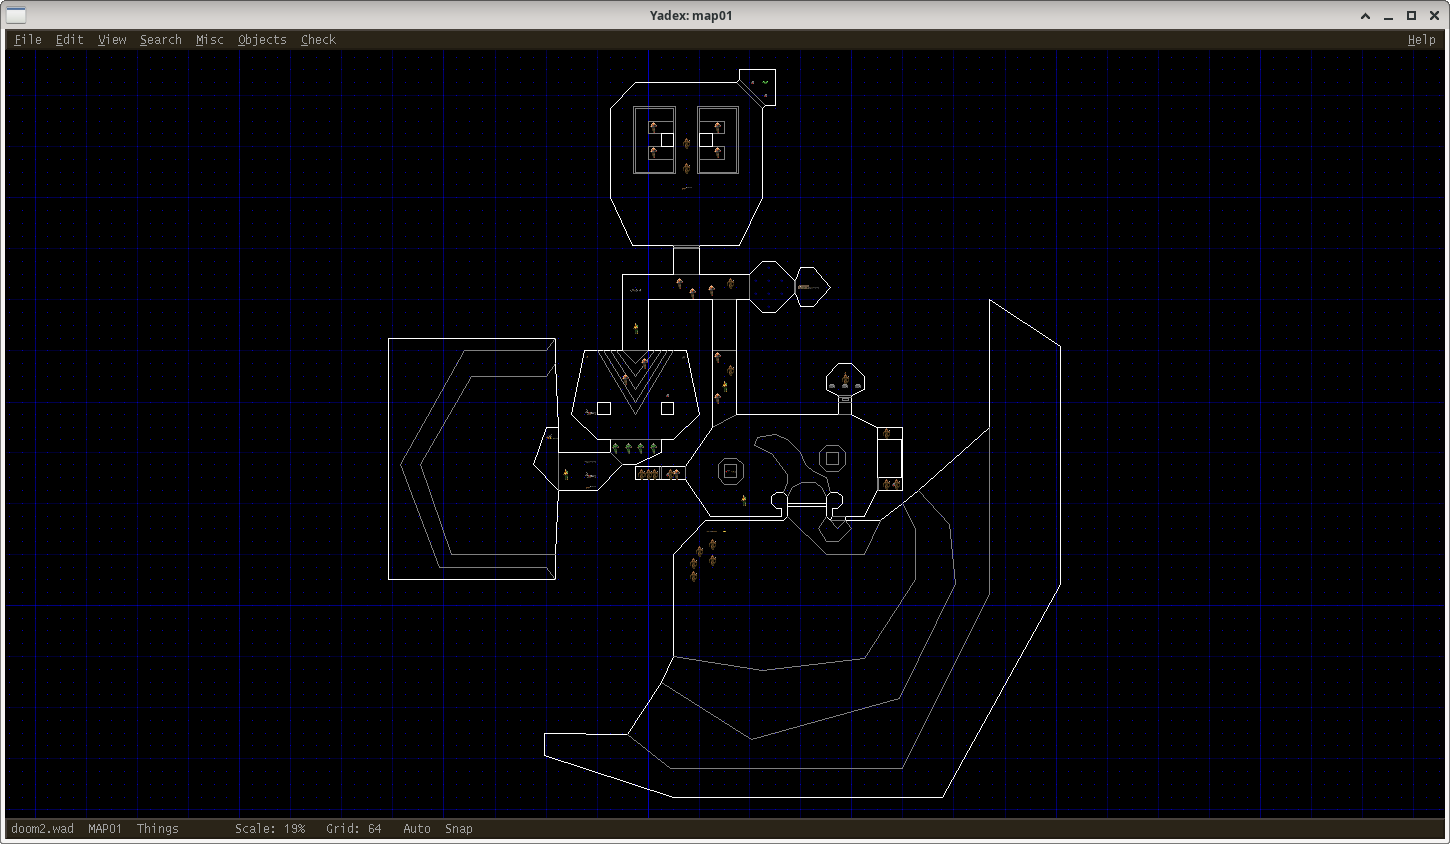This screenshot has height=844, width=1450.
Task: Open the File menu
Action: (x=28, y=40)
